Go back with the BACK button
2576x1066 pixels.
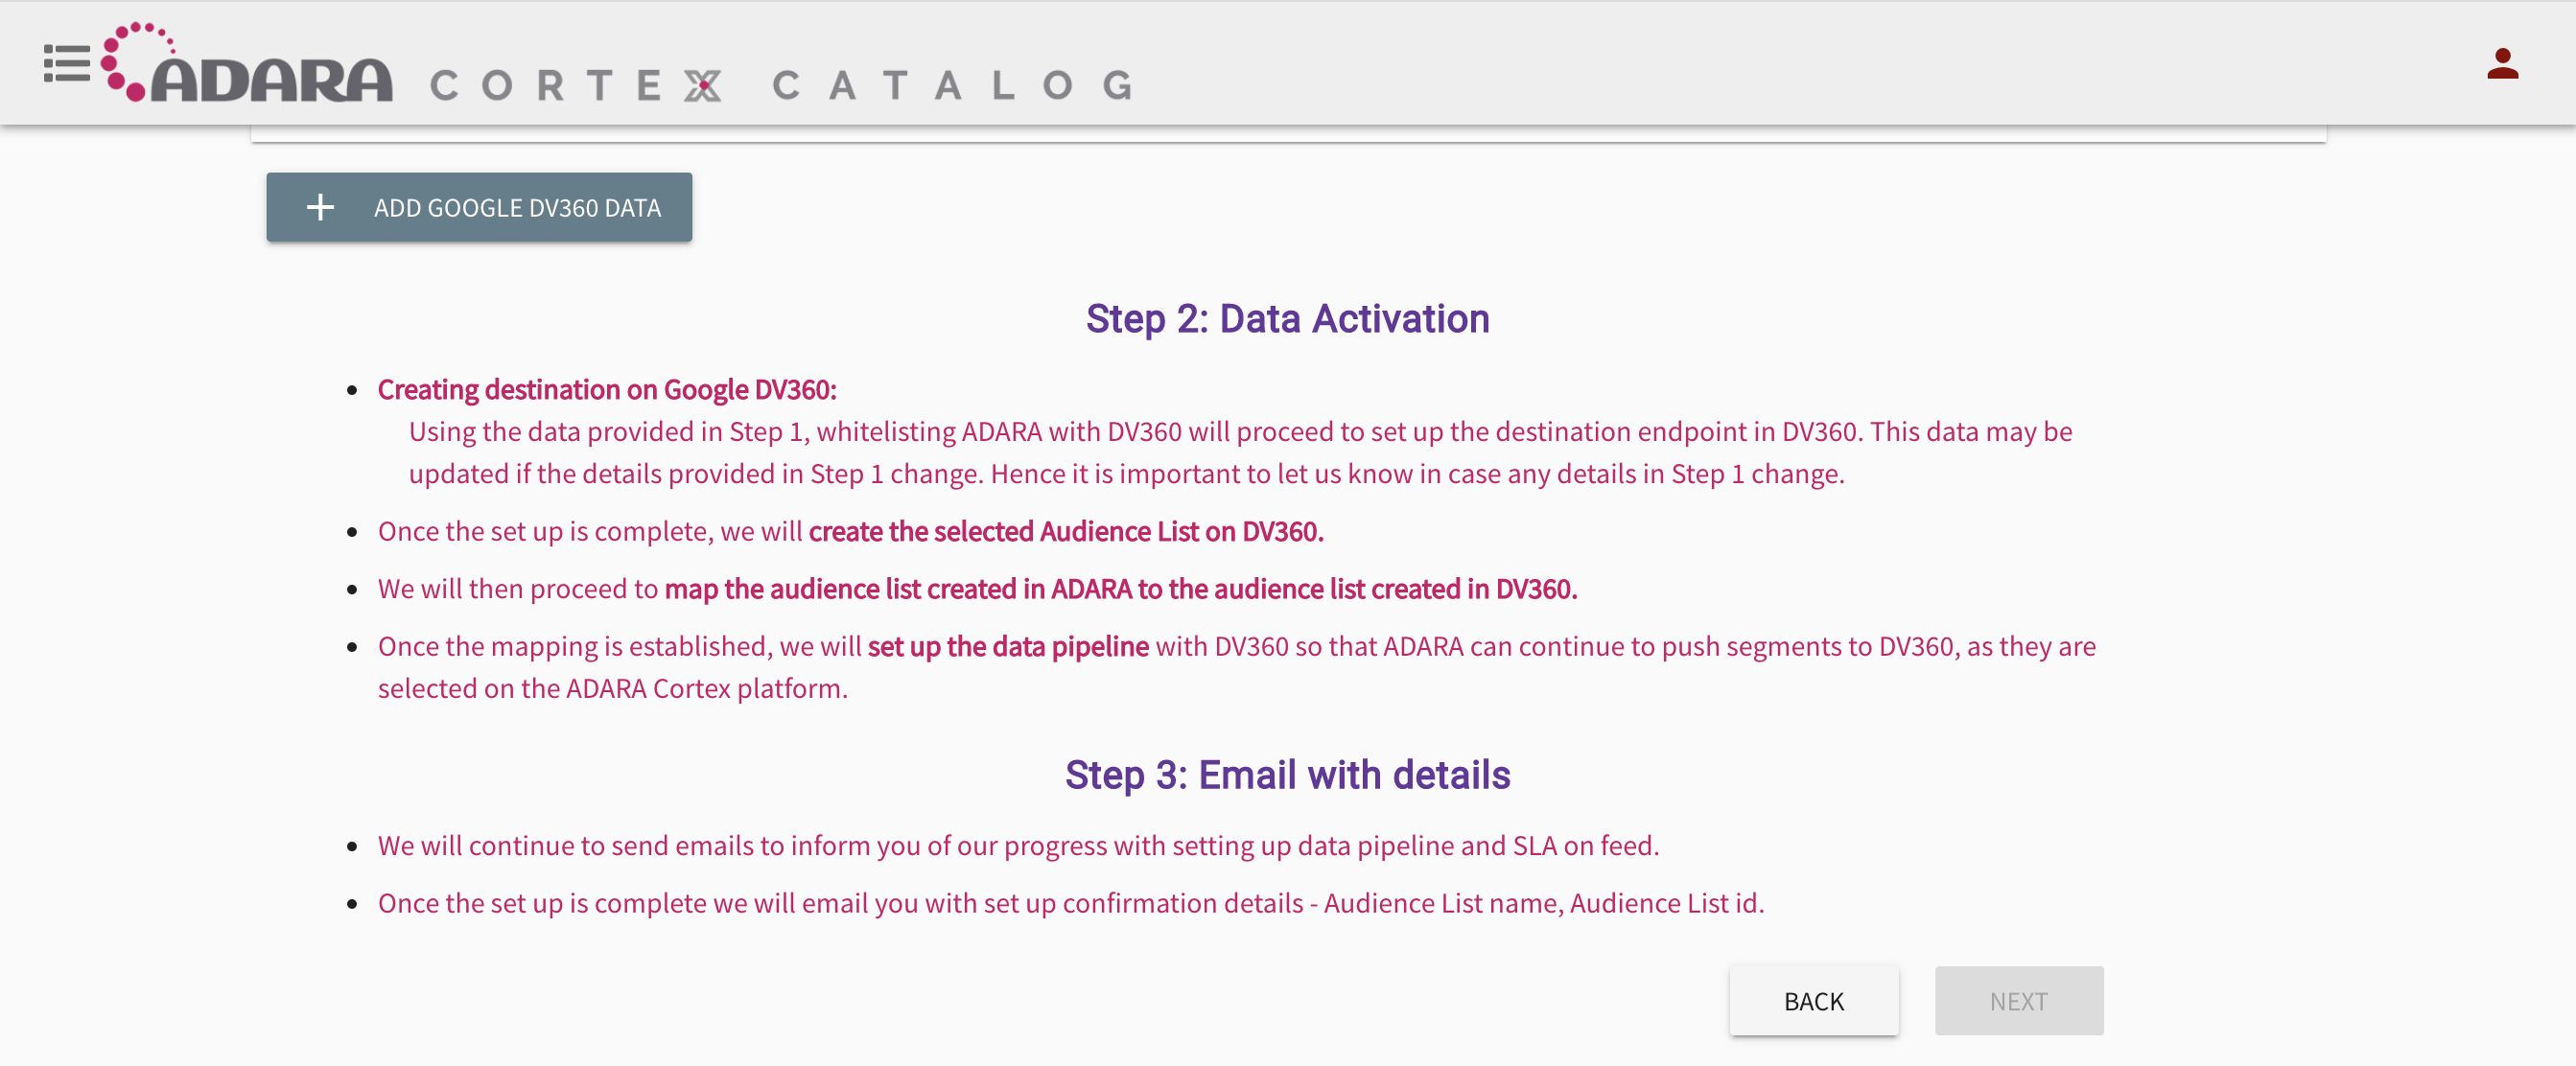(1813, 1001)
